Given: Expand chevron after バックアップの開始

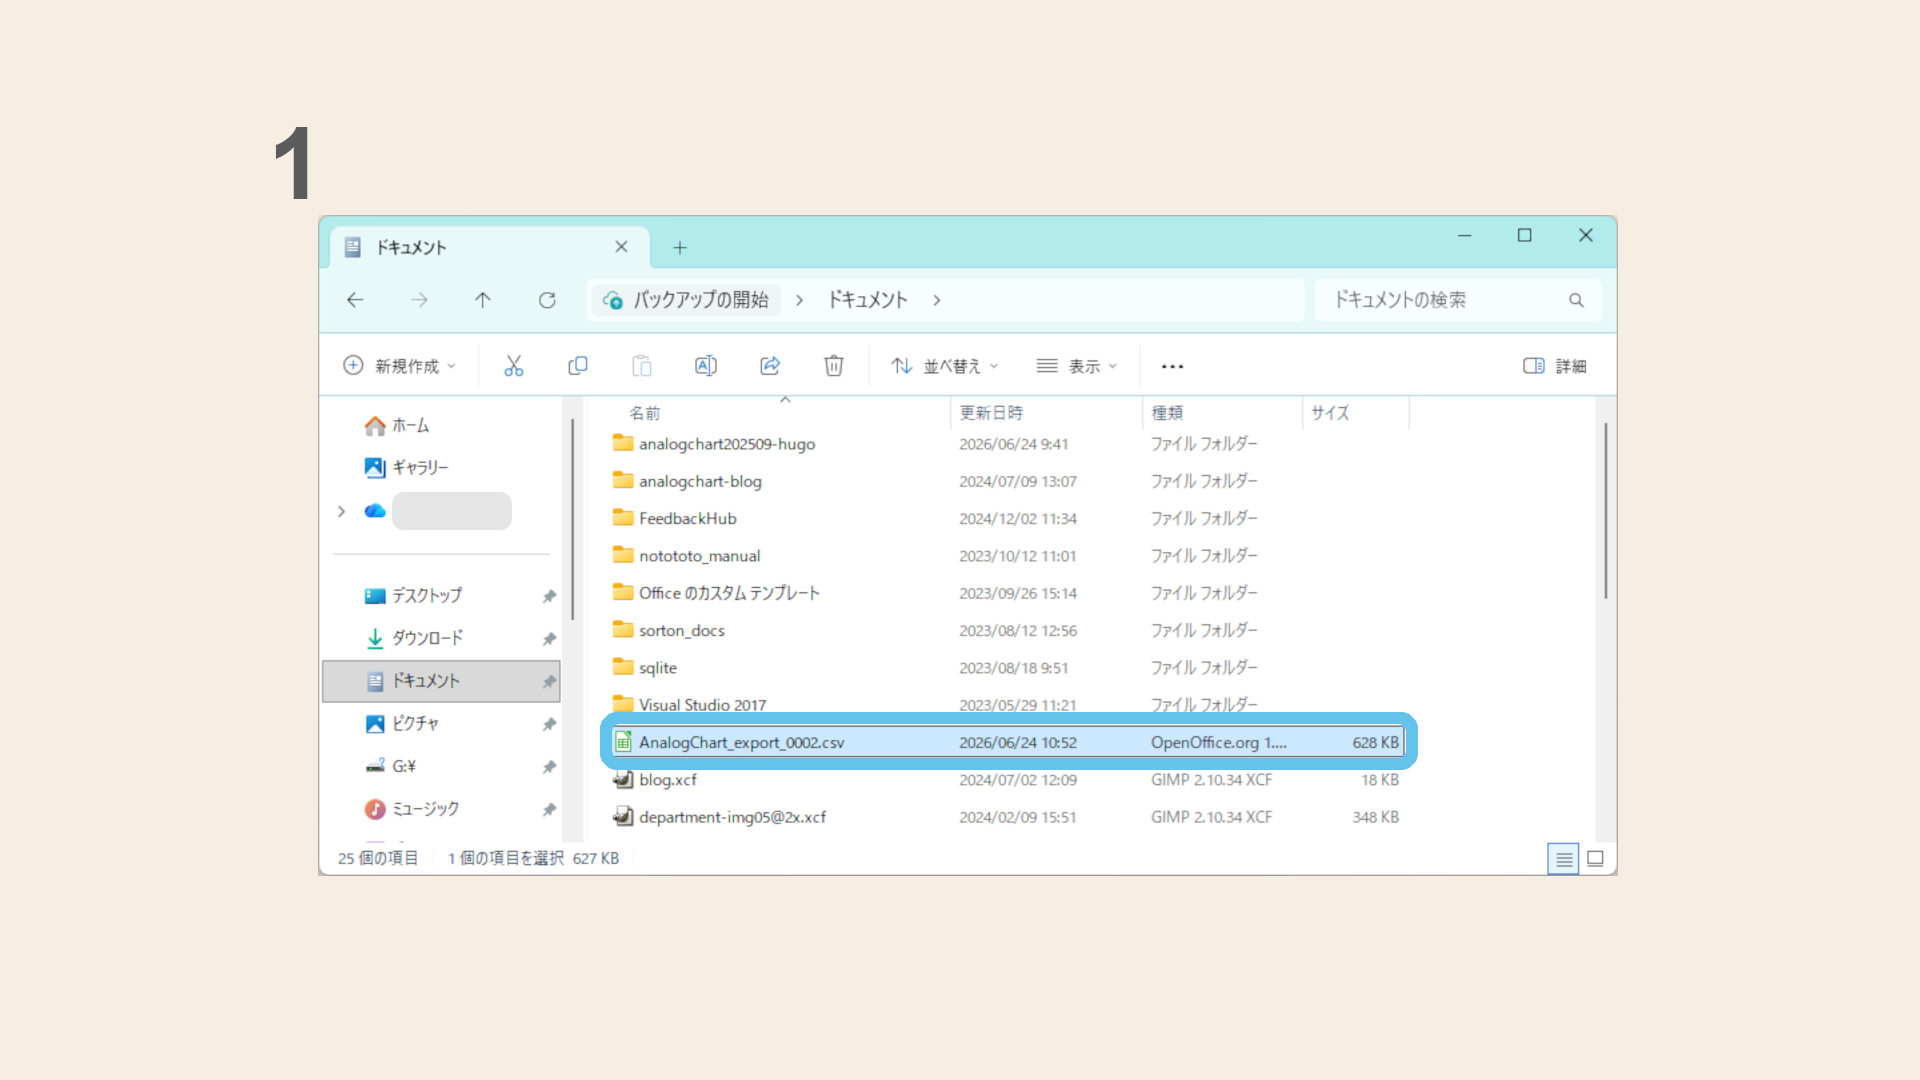Looking at the screenshot, I should click(799, 300).
